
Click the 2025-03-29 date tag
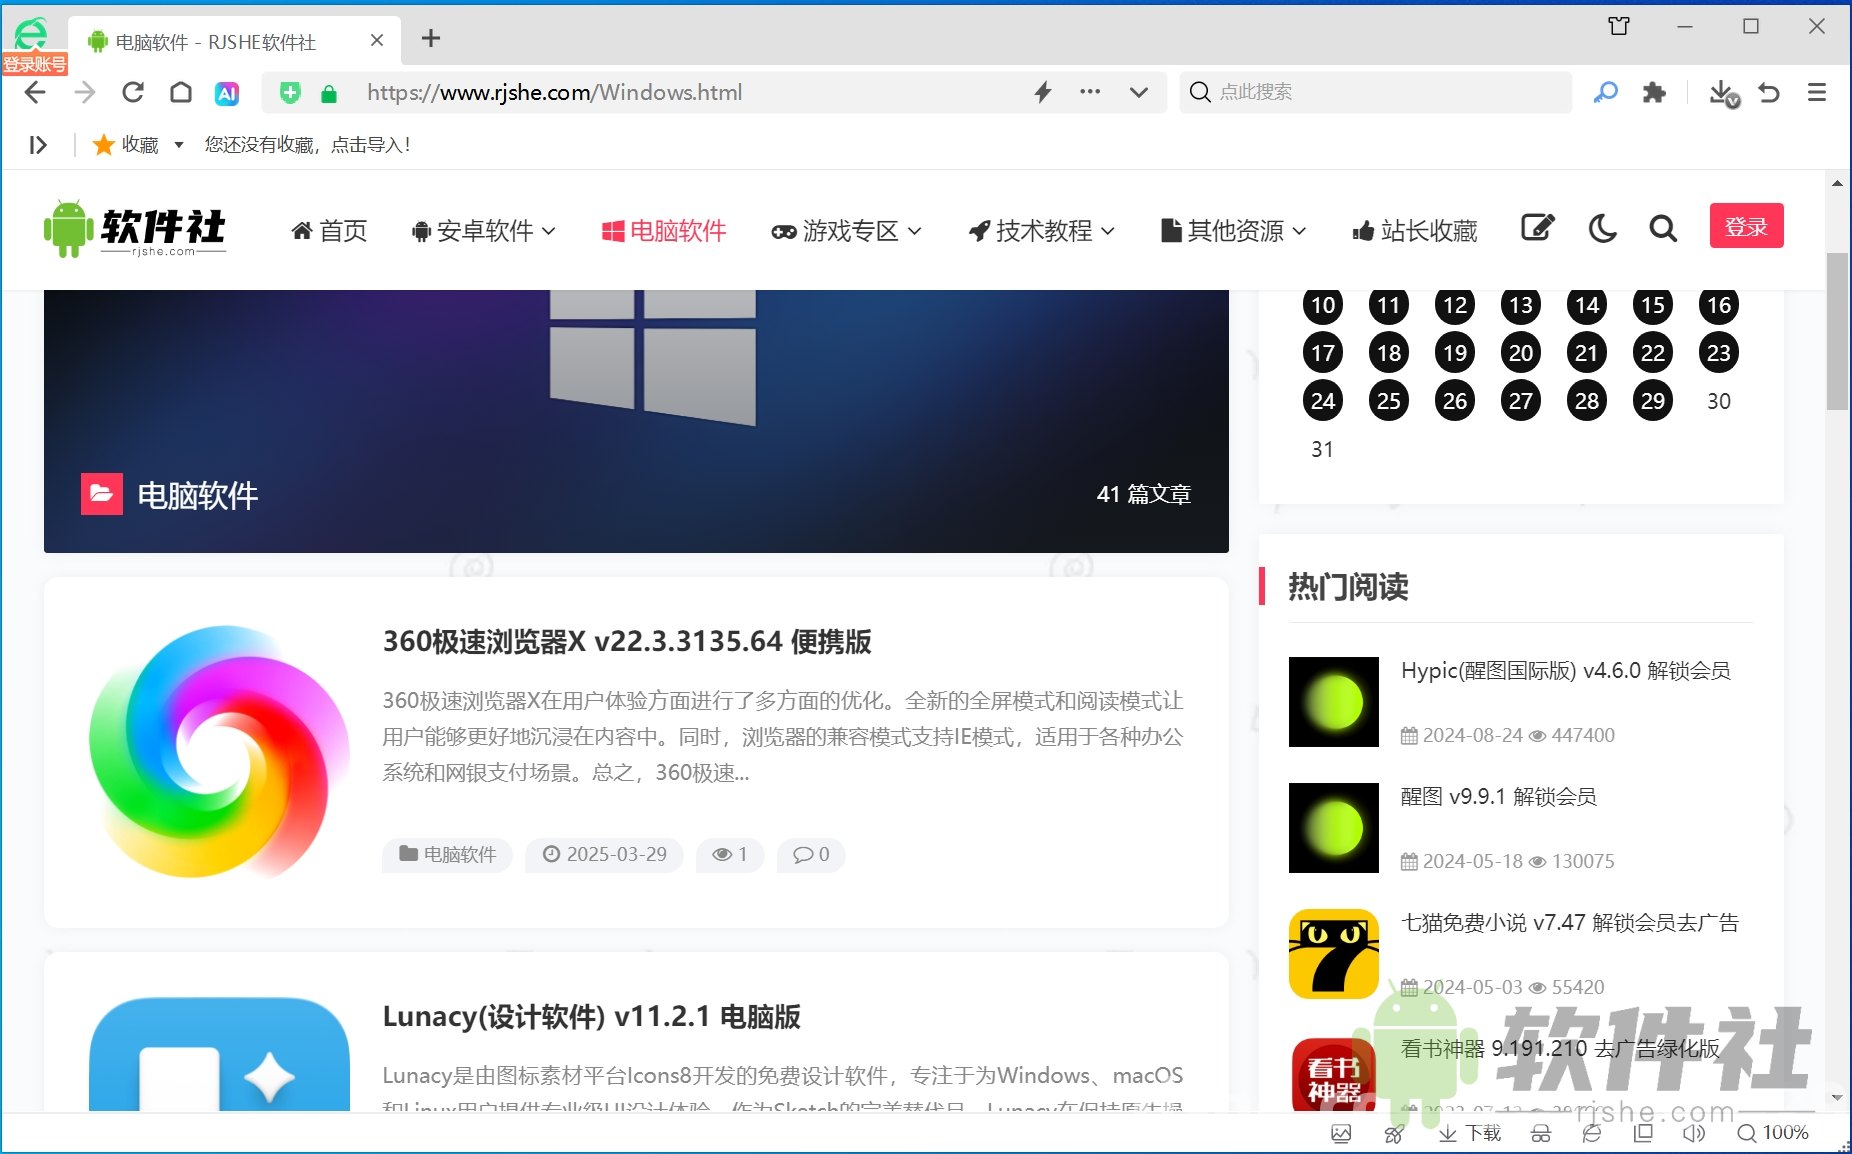(x=604, y=854)
